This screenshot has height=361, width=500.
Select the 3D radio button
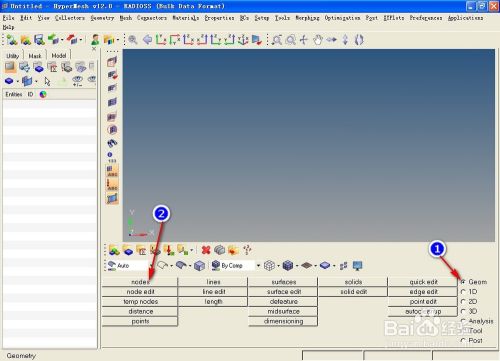coord(463,311)
